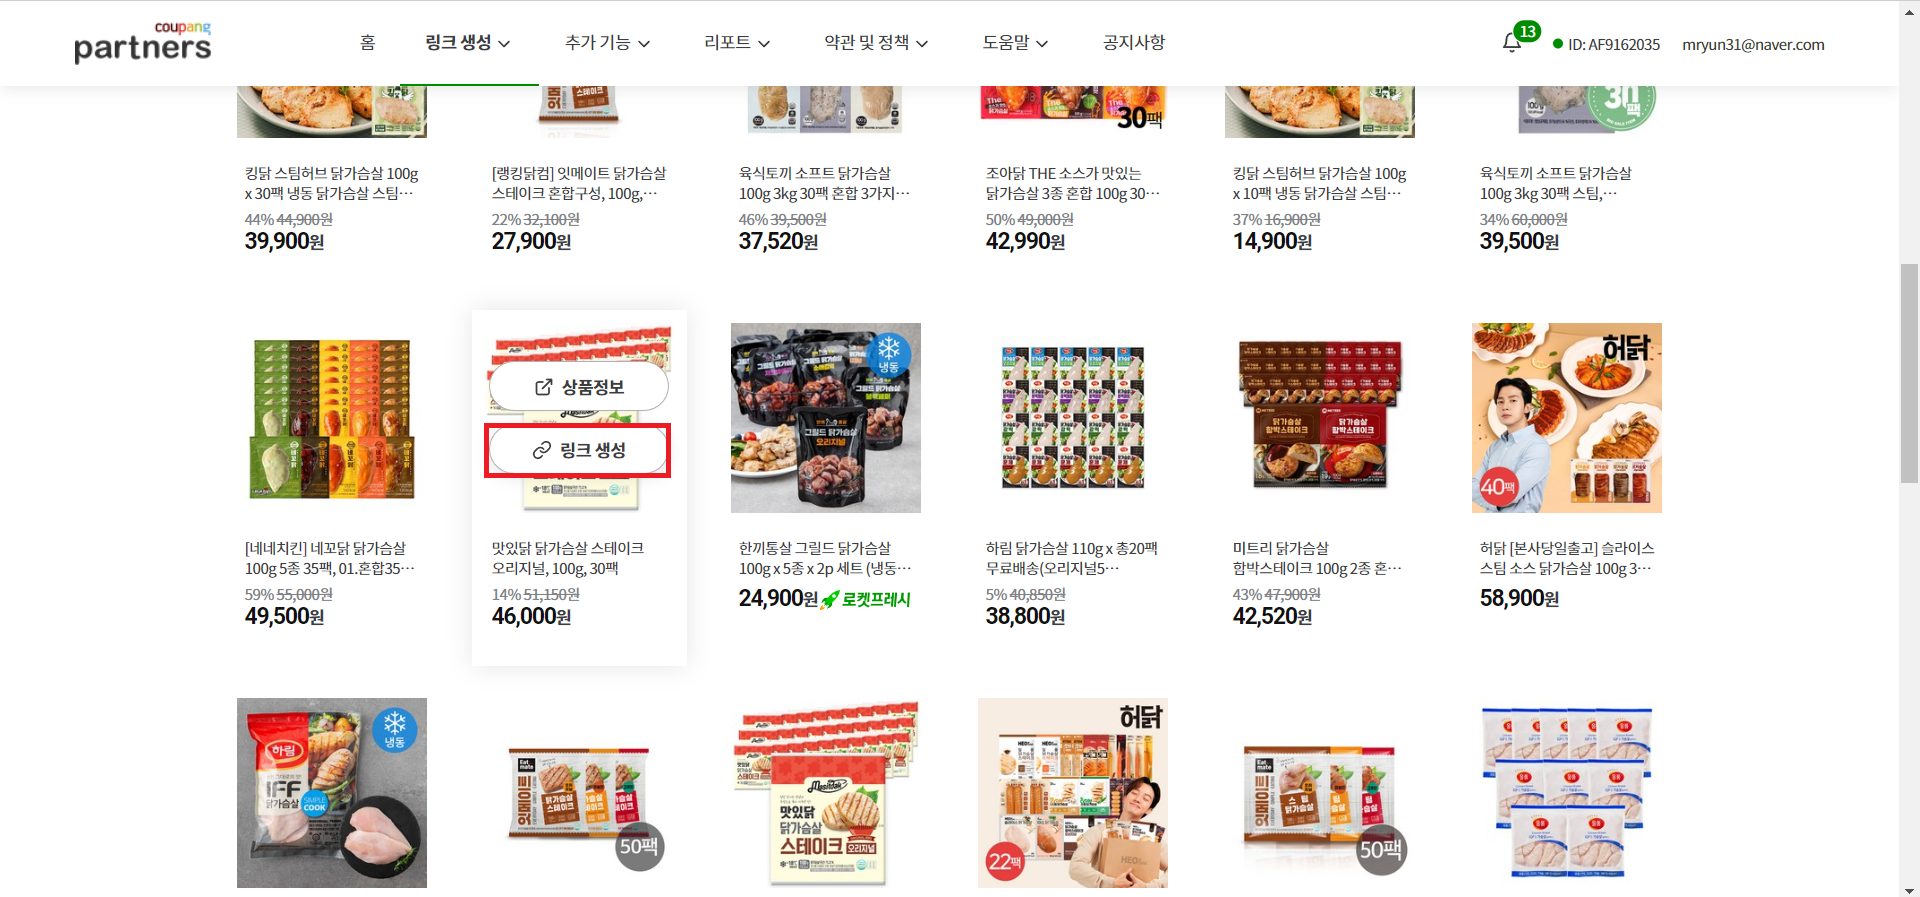Viewport: 1920px width, 897px height.
Task: Click the 로켓프레시 rocket badge
Action: pos(866,599)
